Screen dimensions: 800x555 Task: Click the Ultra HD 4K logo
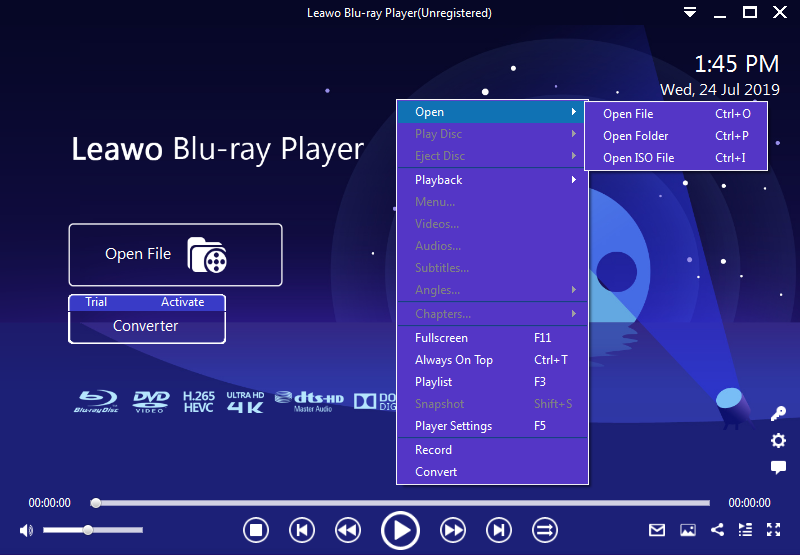[245, 401]
